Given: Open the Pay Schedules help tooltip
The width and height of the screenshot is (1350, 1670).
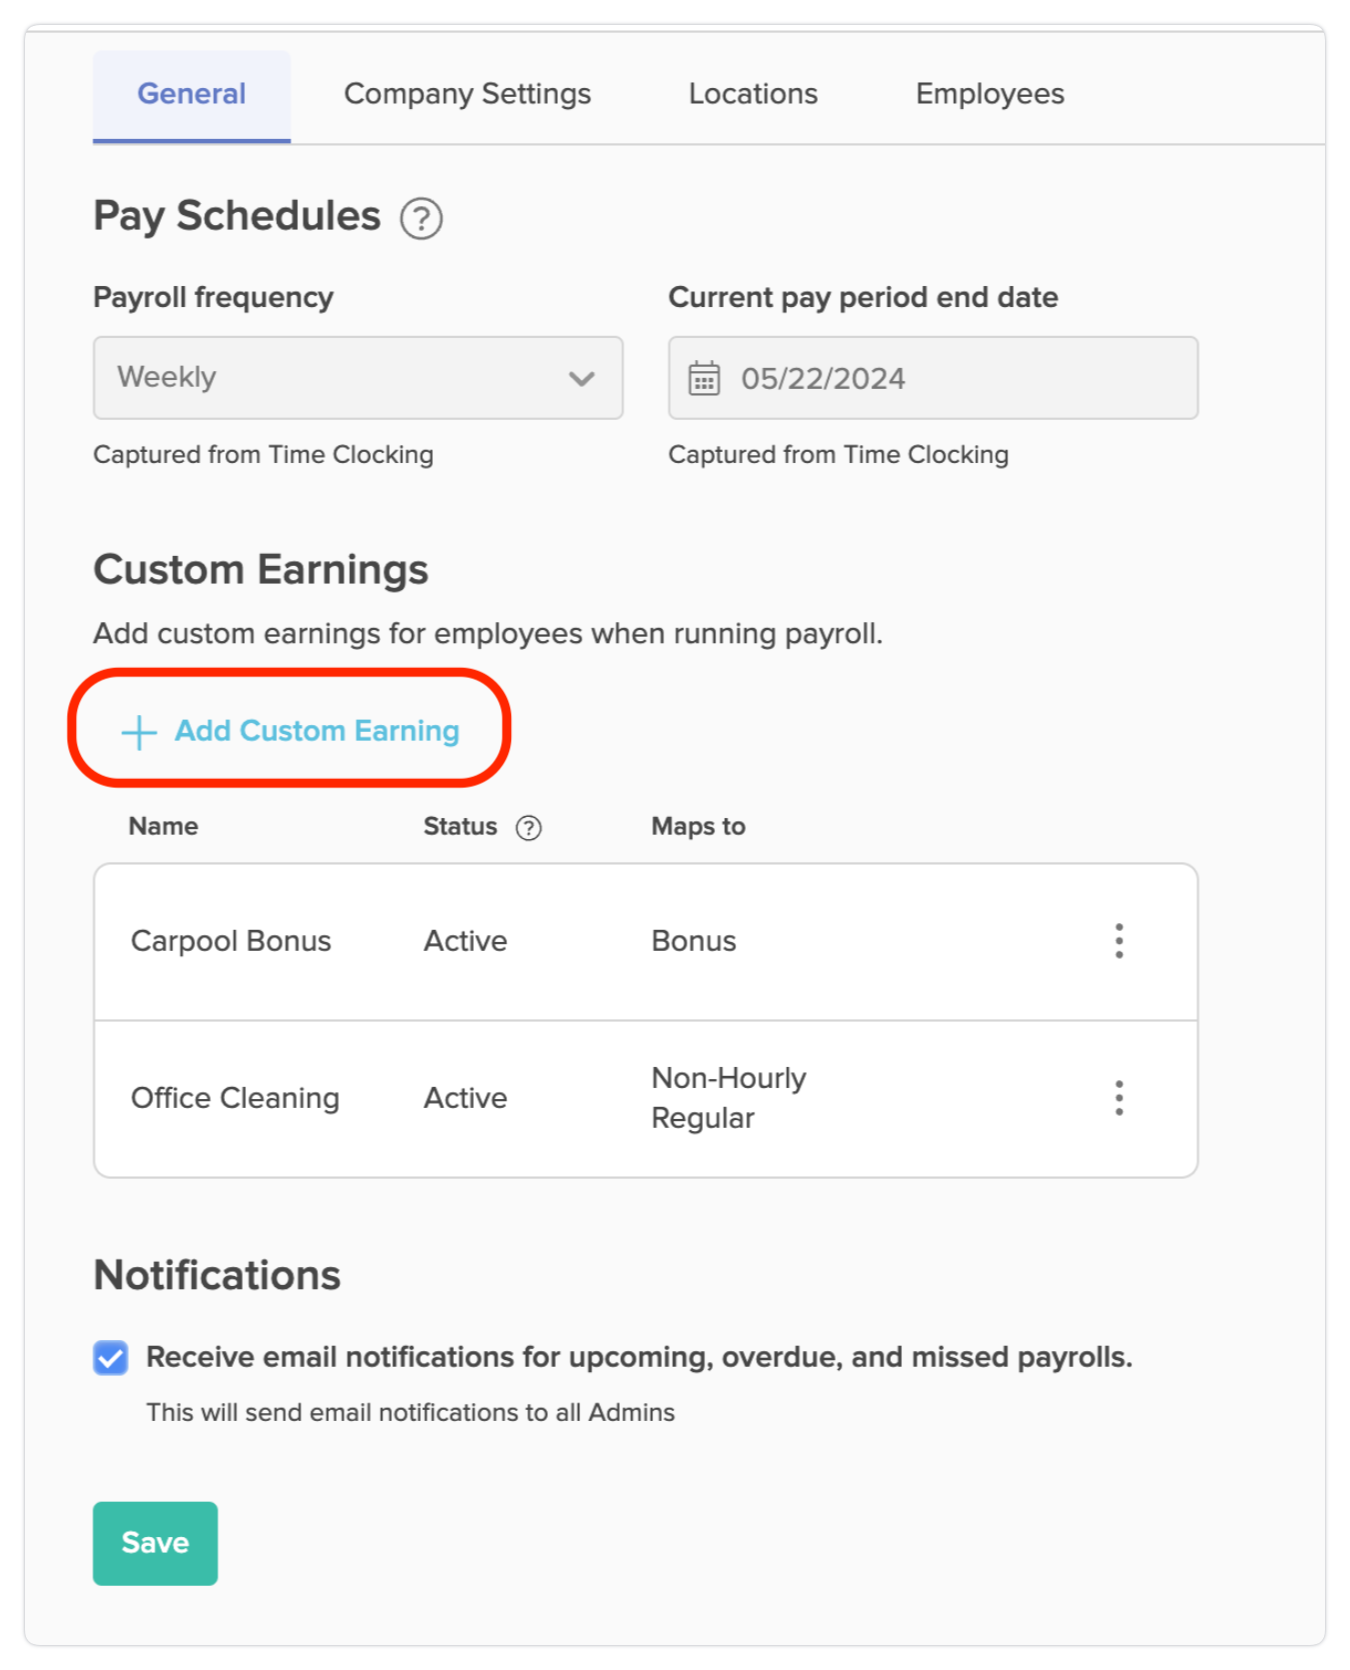Looking at the screenshot, I should click(x=421, y=218).
